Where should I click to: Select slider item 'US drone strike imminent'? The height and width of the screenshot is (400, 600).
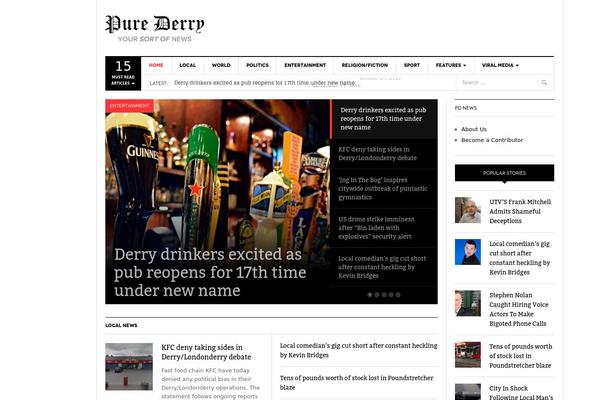[384, 228]
